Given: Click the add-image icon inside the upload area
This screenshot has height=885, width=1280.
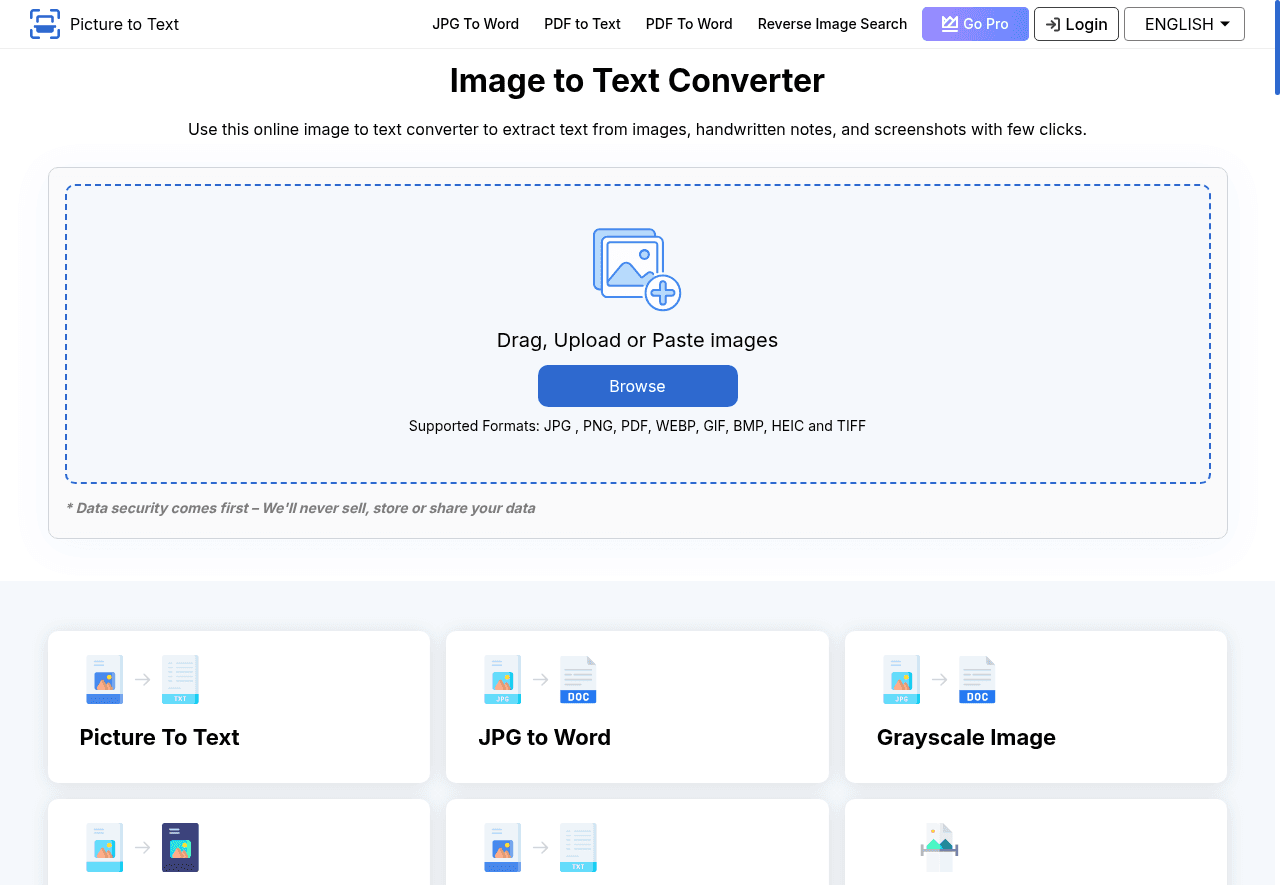Looking at the screenshot, I should tap(637, 268).
